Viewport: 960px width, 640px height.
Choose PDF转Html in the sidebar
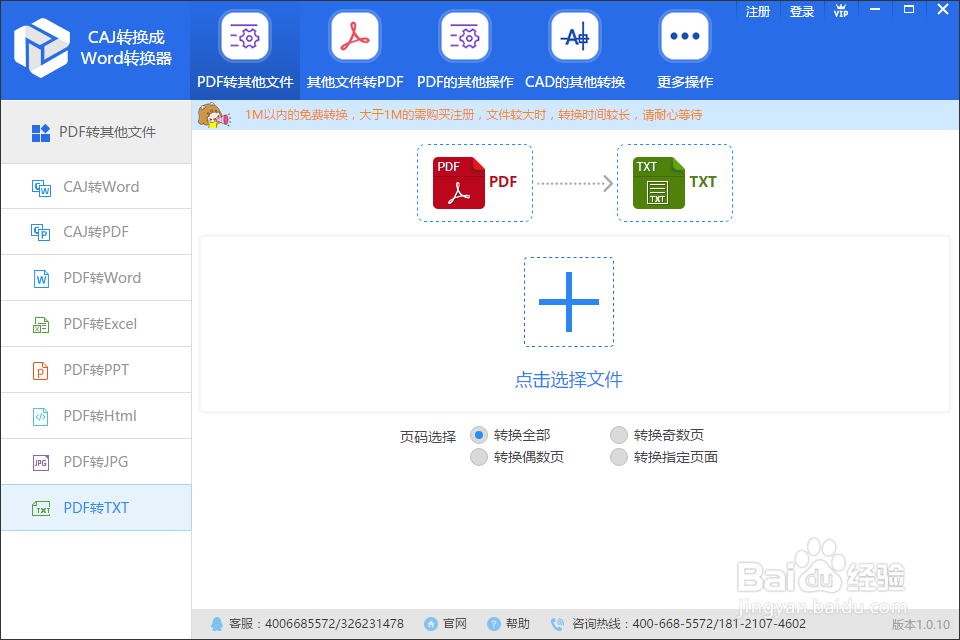pos(96,416)
